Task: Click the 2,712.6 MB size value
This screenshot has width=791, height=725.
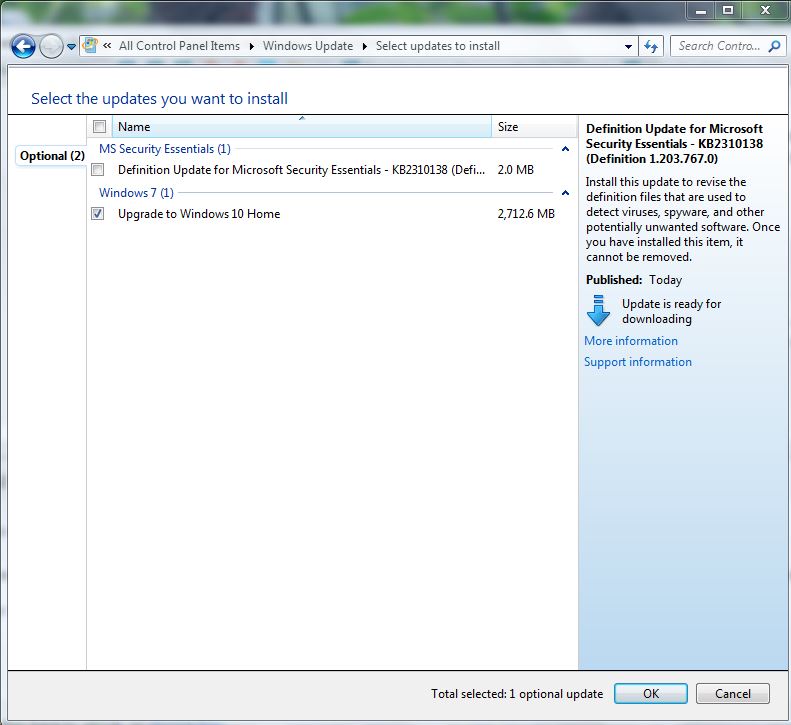Action: (x=526, y=214)
